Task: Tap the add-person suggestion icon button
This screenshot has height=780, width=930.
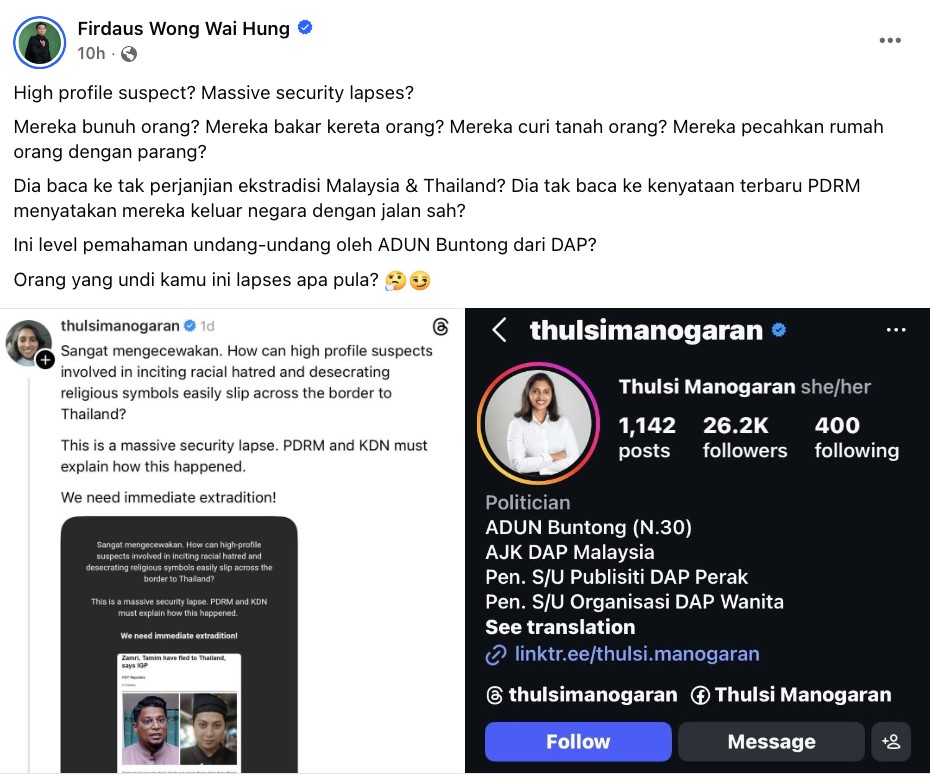Action: [x=890, y=741]
